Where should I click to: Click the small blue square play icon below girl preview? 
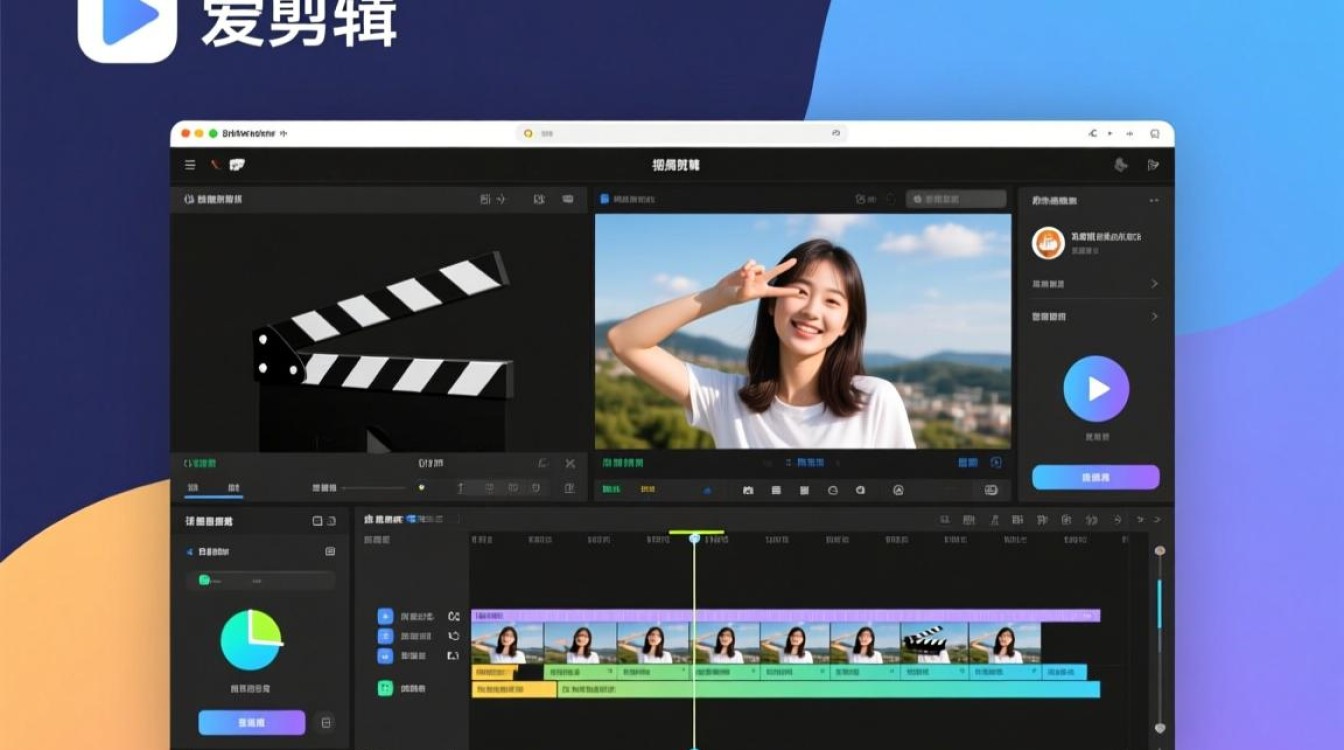click(996, 463)
